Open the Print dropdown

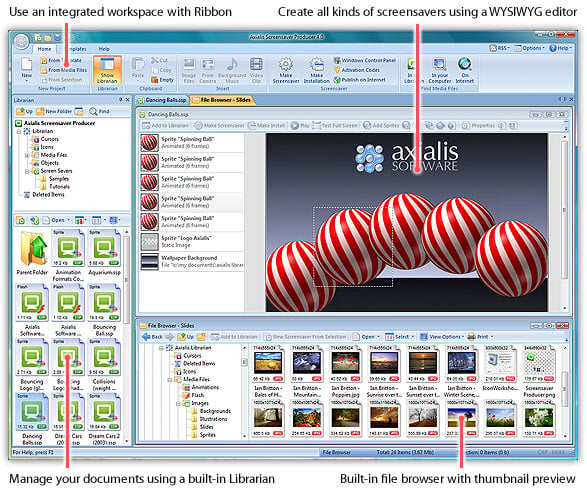[x=481, y=337]
